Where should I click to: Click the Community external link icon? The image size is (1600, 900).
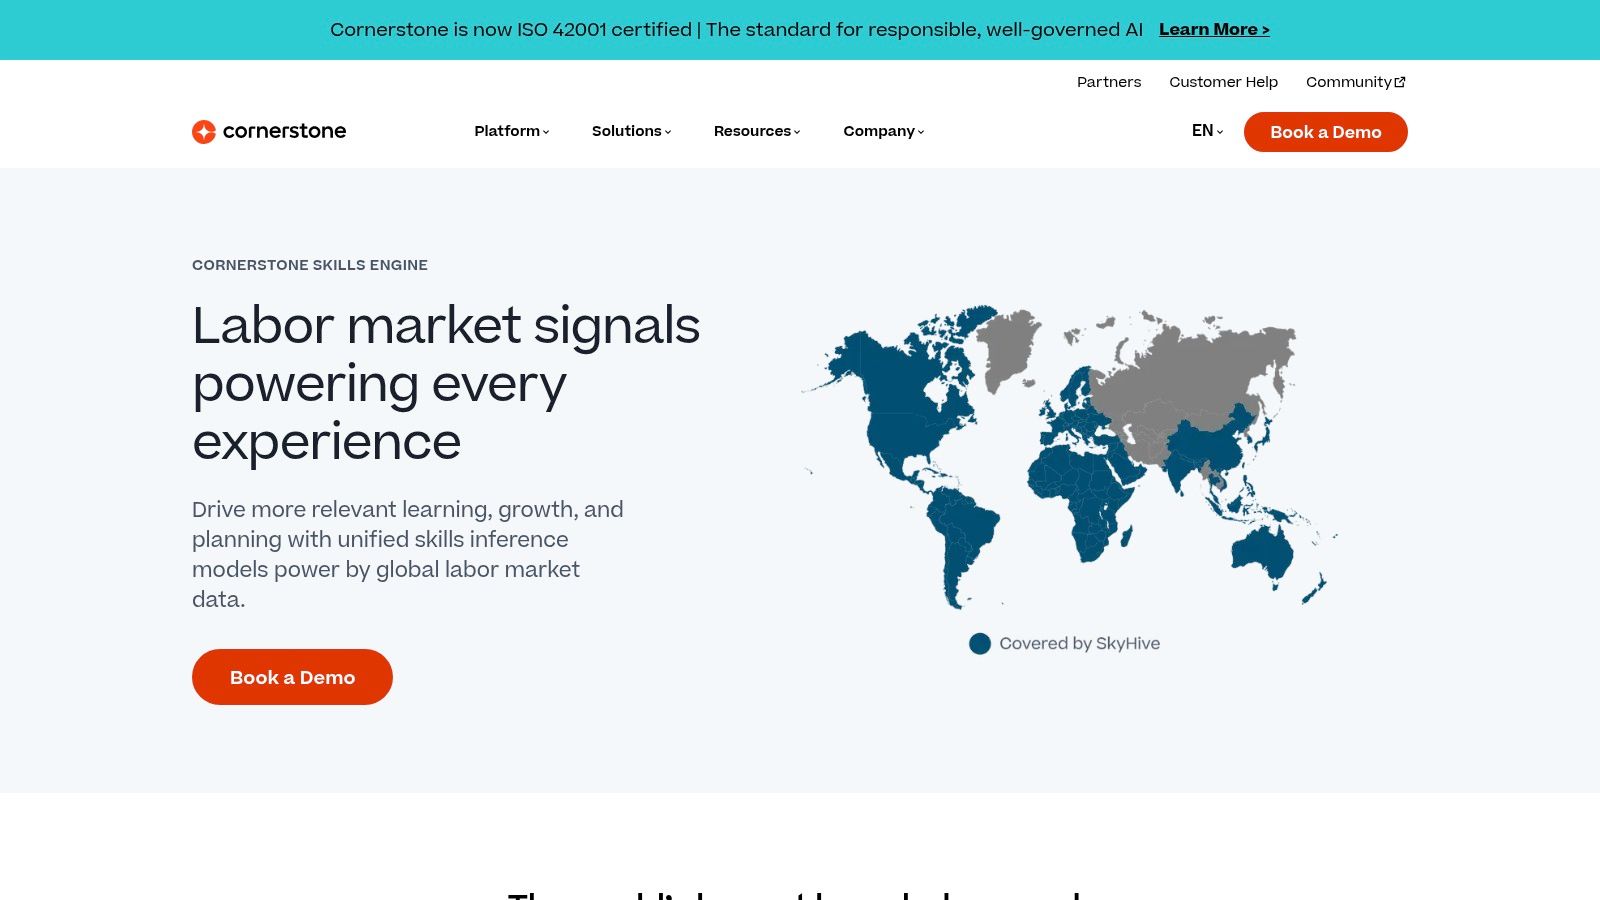1400,82
